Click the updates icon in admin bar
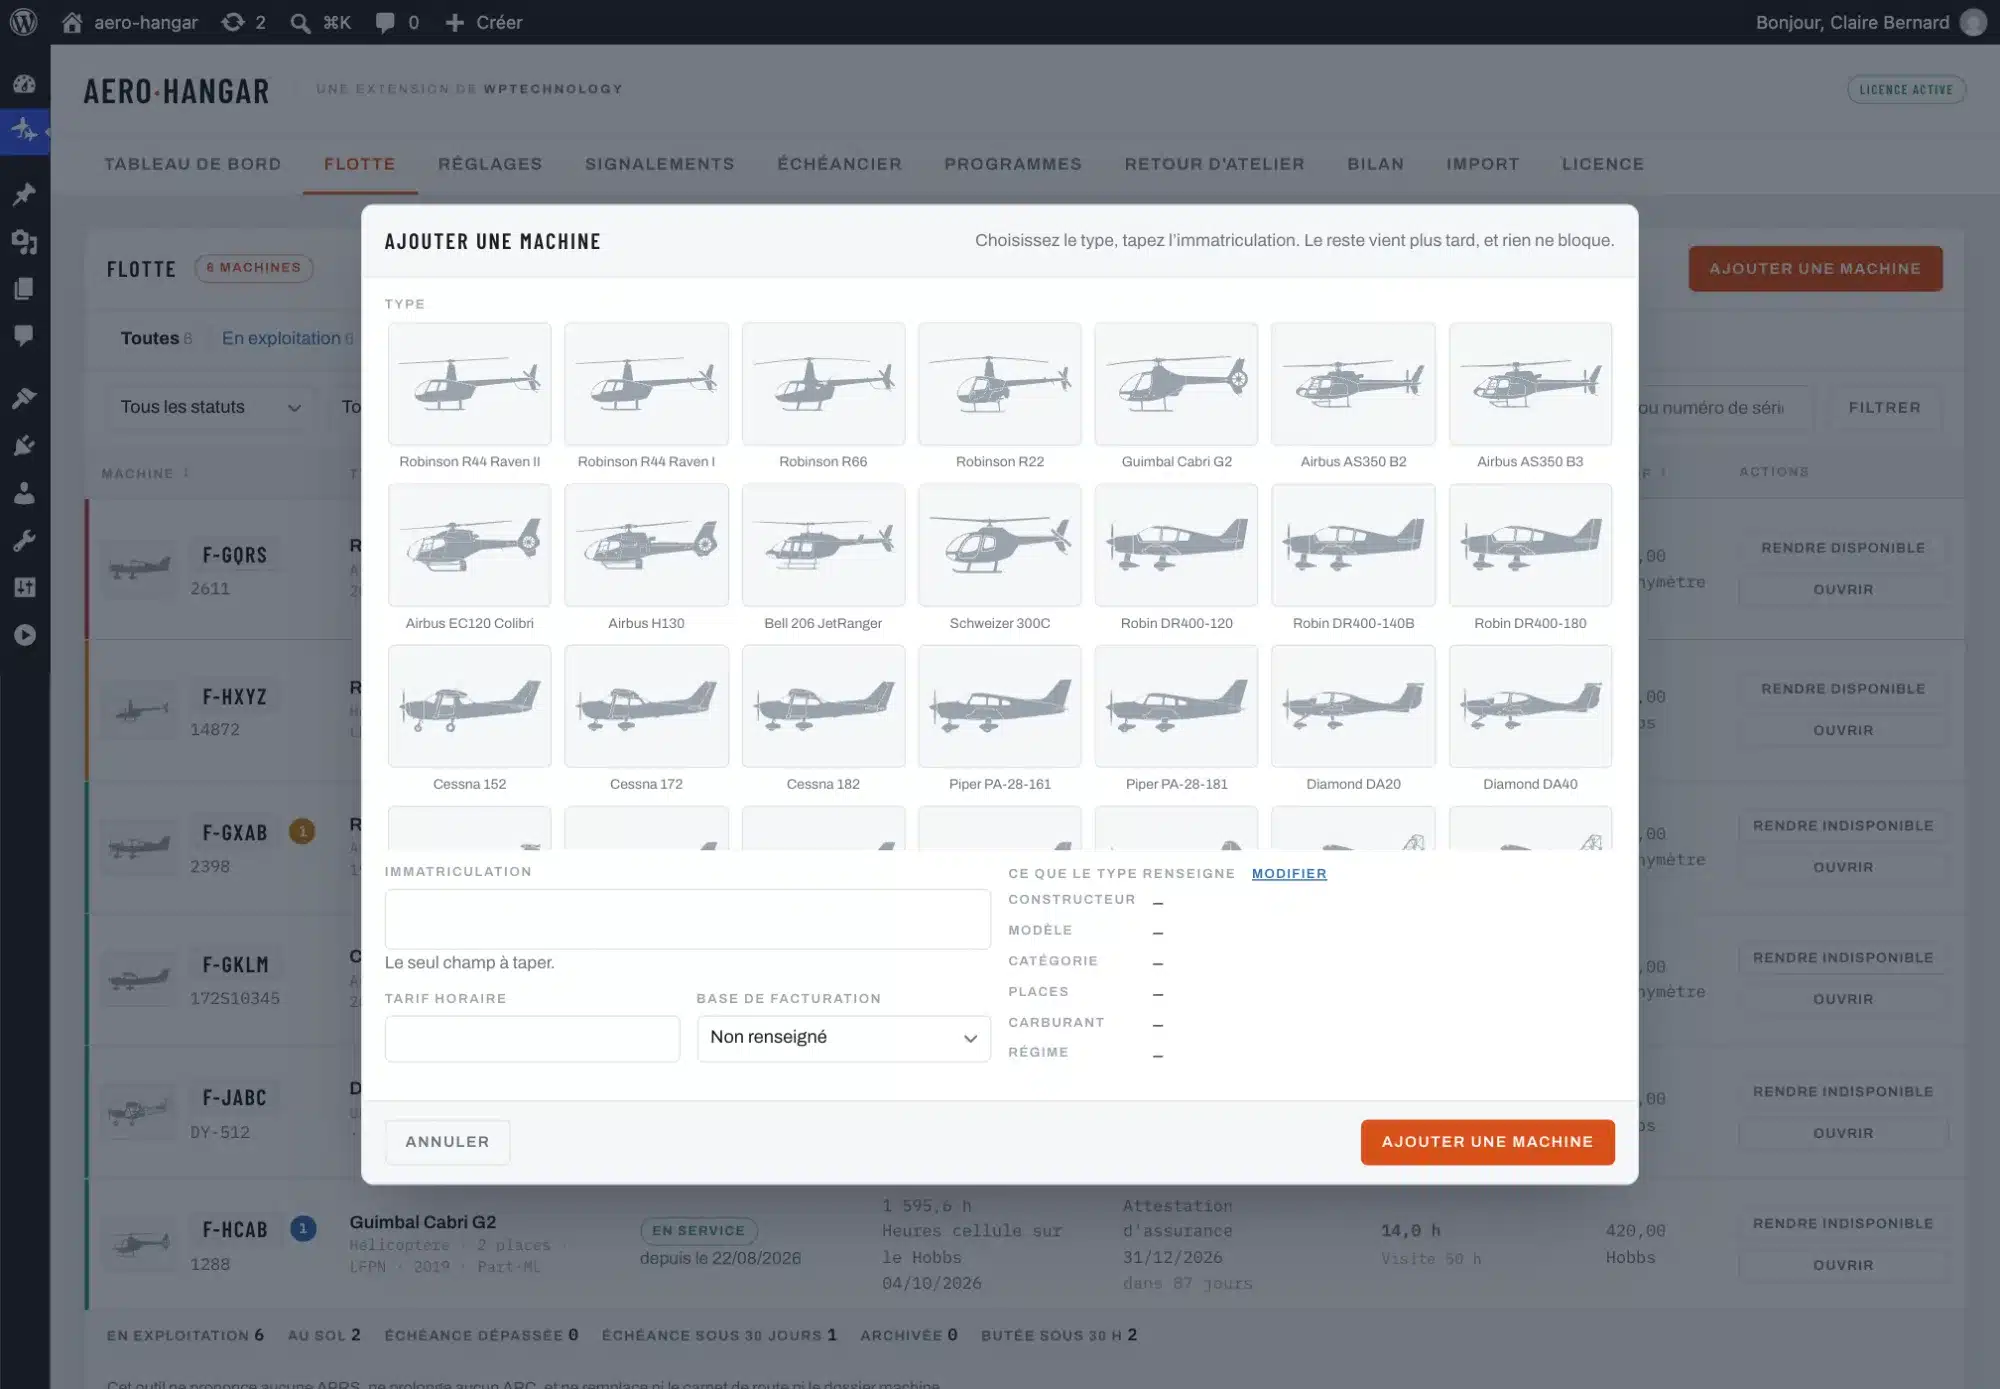Screen dimensions: 2000x1389 tap(233, 22)
